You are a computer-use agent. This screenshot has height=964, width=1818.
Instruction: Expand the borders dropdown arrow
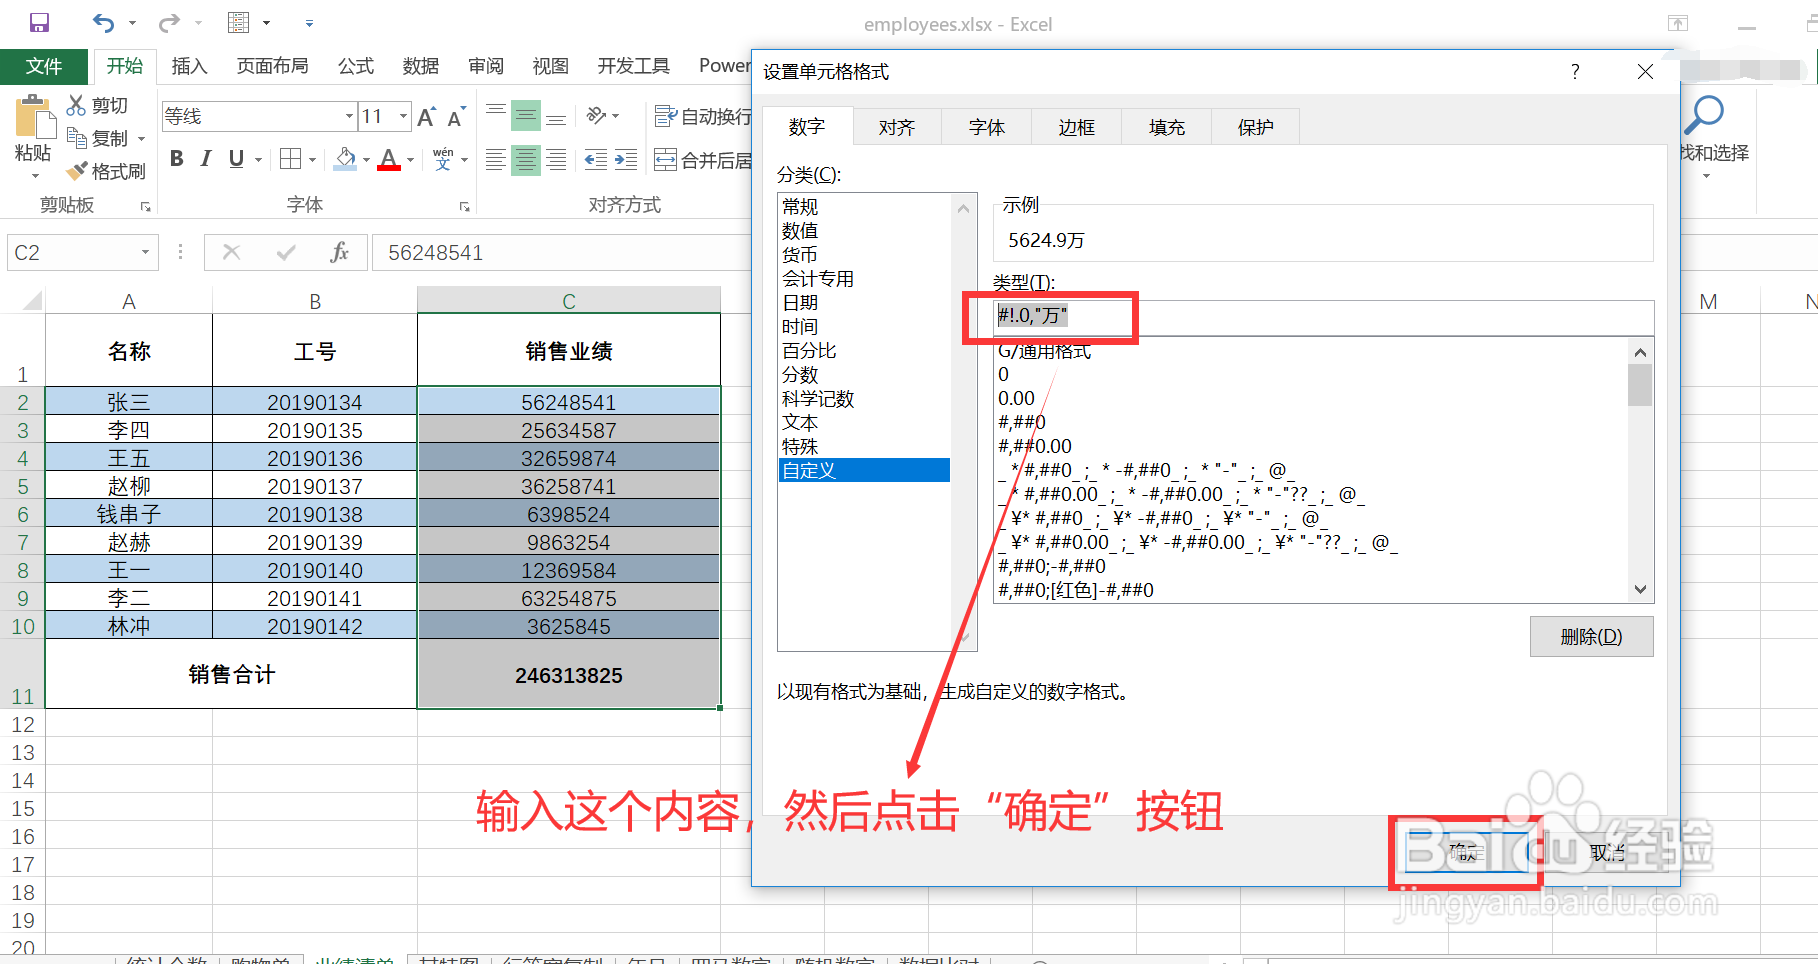[312, 160]
